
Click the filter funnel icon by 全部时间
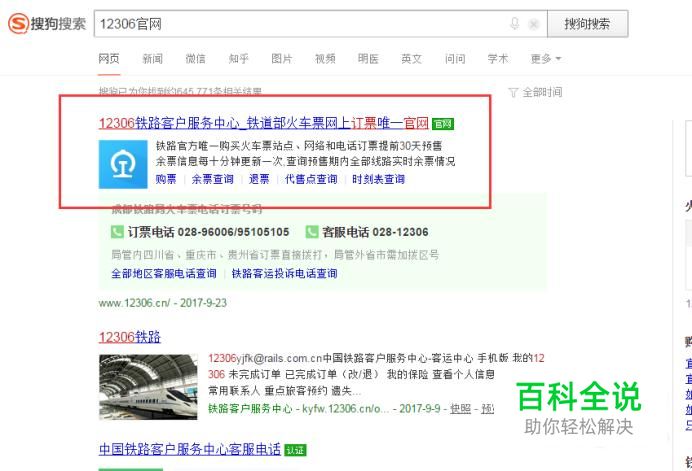(513, 93)
